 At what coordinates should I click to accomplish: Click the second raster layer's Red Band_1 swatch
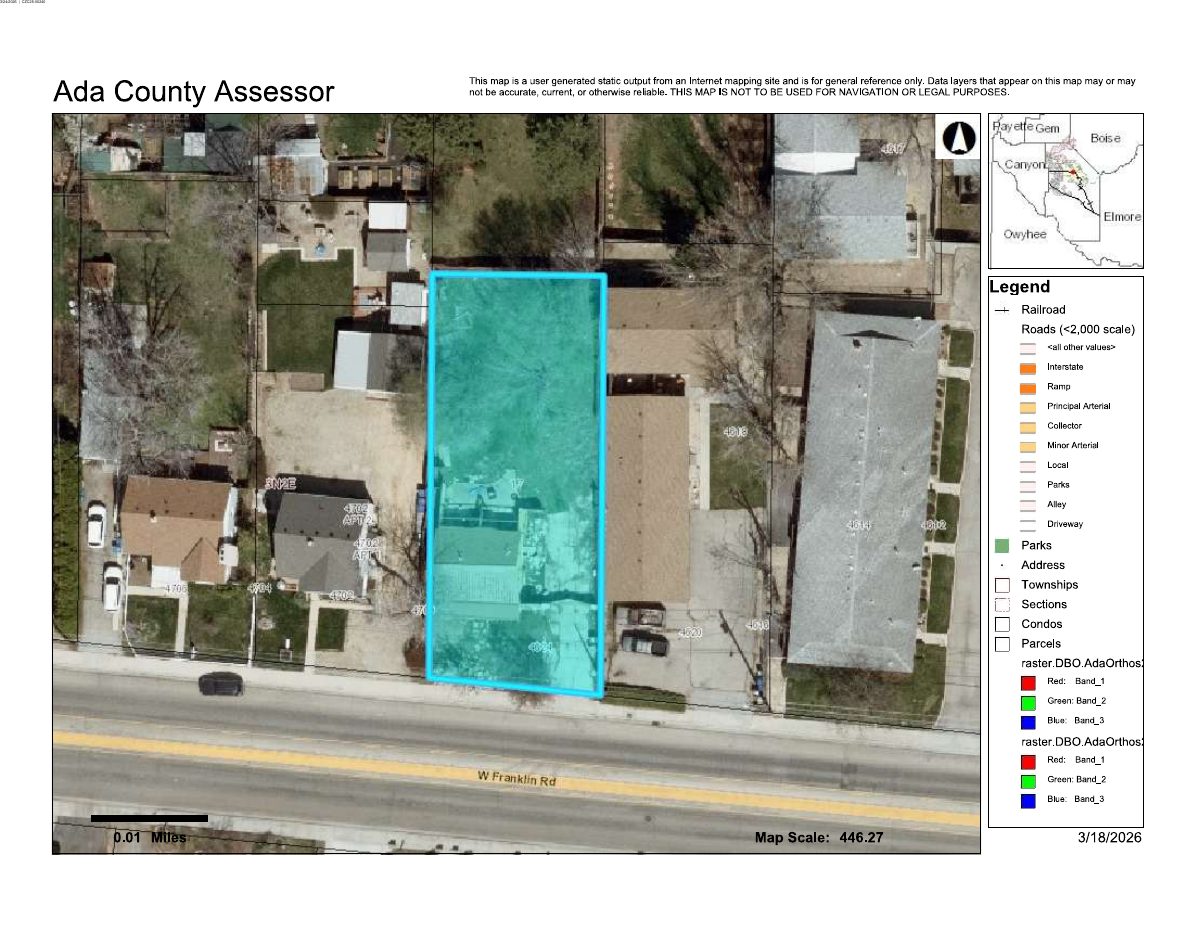[x=1029, y=760]
